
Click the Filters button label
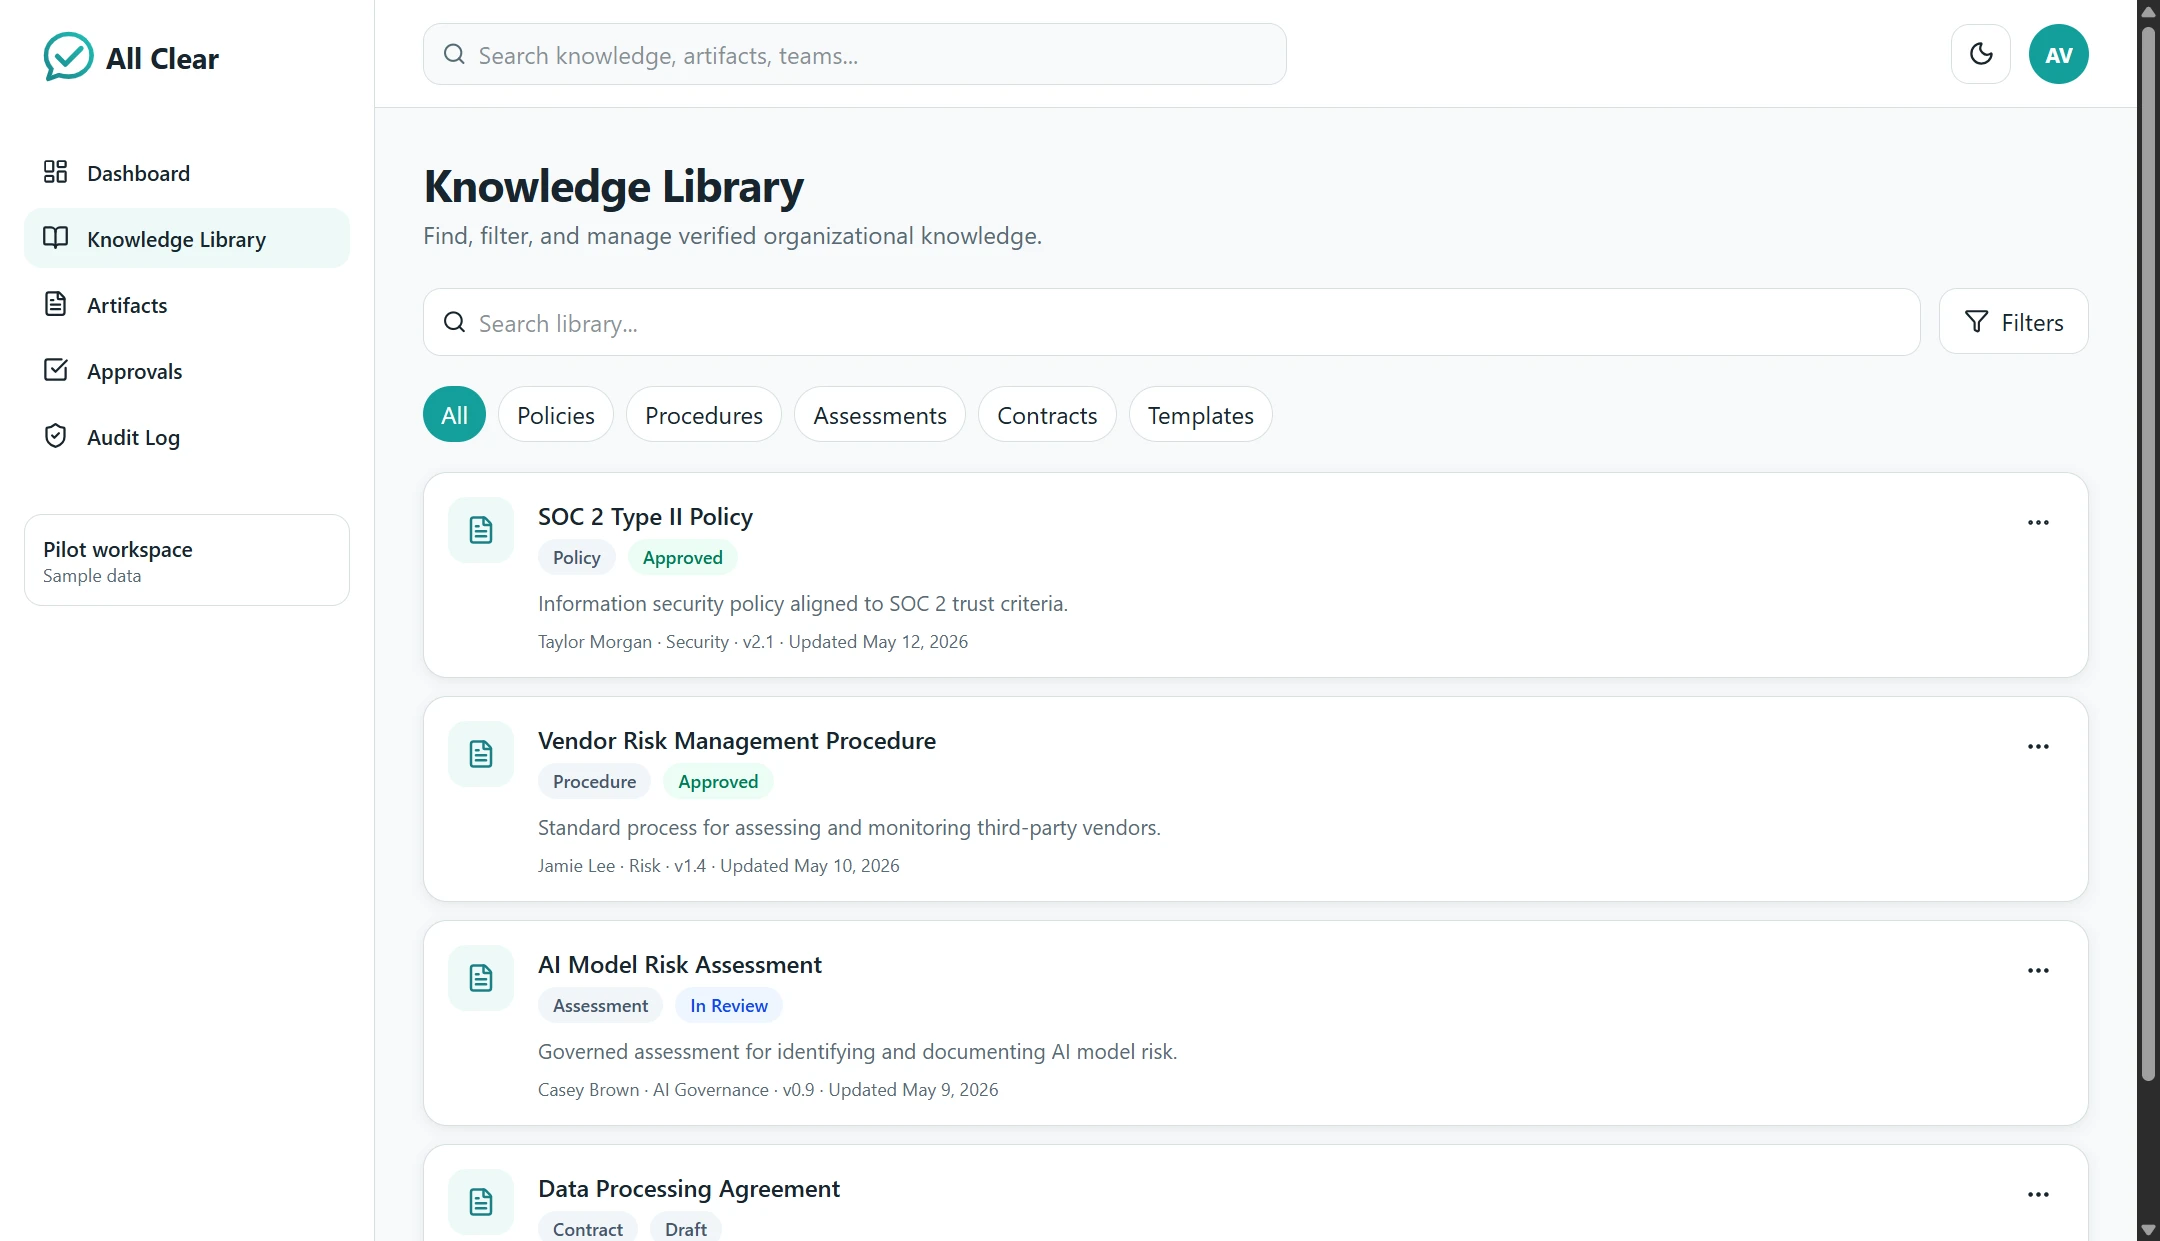point(2032,322)
